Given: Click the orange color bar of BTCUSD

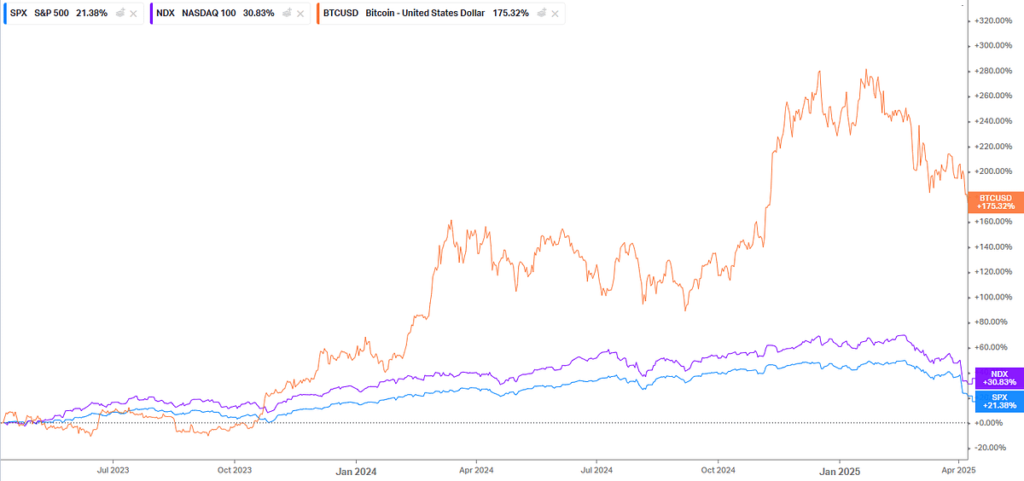Looking at the screenshot, I should 316,14.
